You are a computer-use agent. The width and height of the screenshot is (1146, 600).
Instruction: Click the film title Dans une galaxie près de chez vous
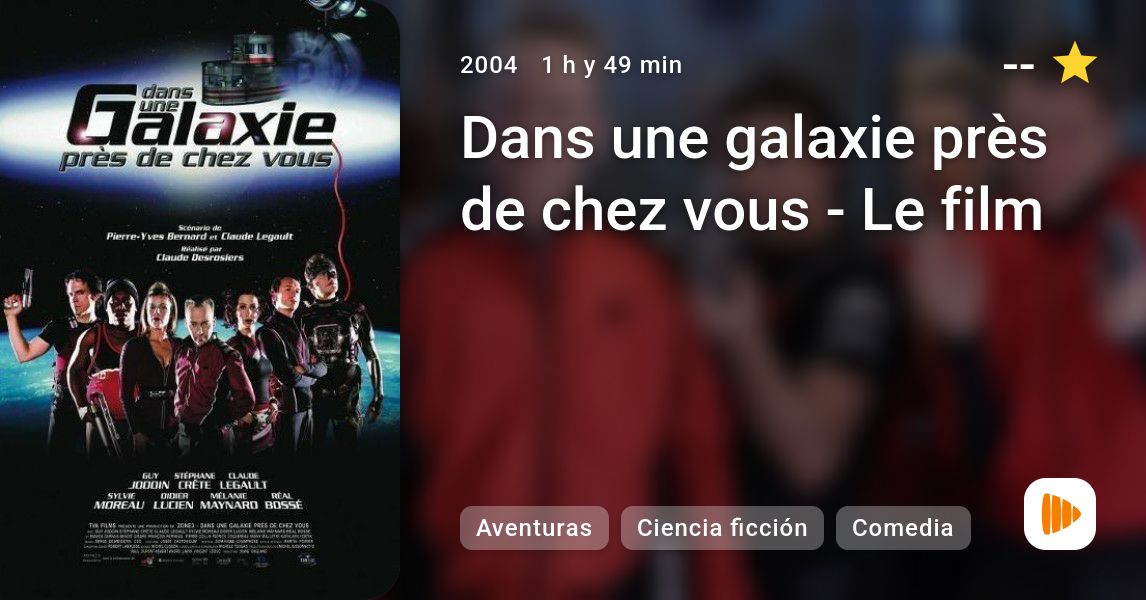pos(754,174)
